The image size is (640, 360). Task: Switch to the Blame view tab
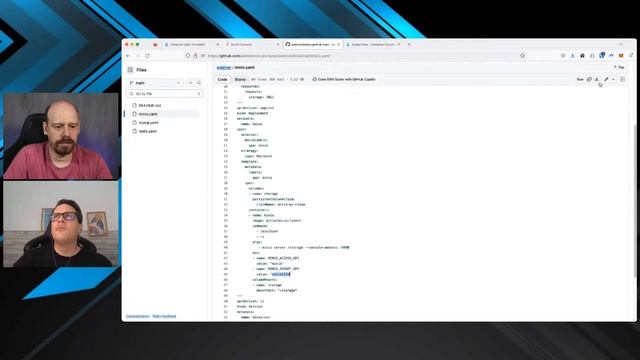coord(240,80)
